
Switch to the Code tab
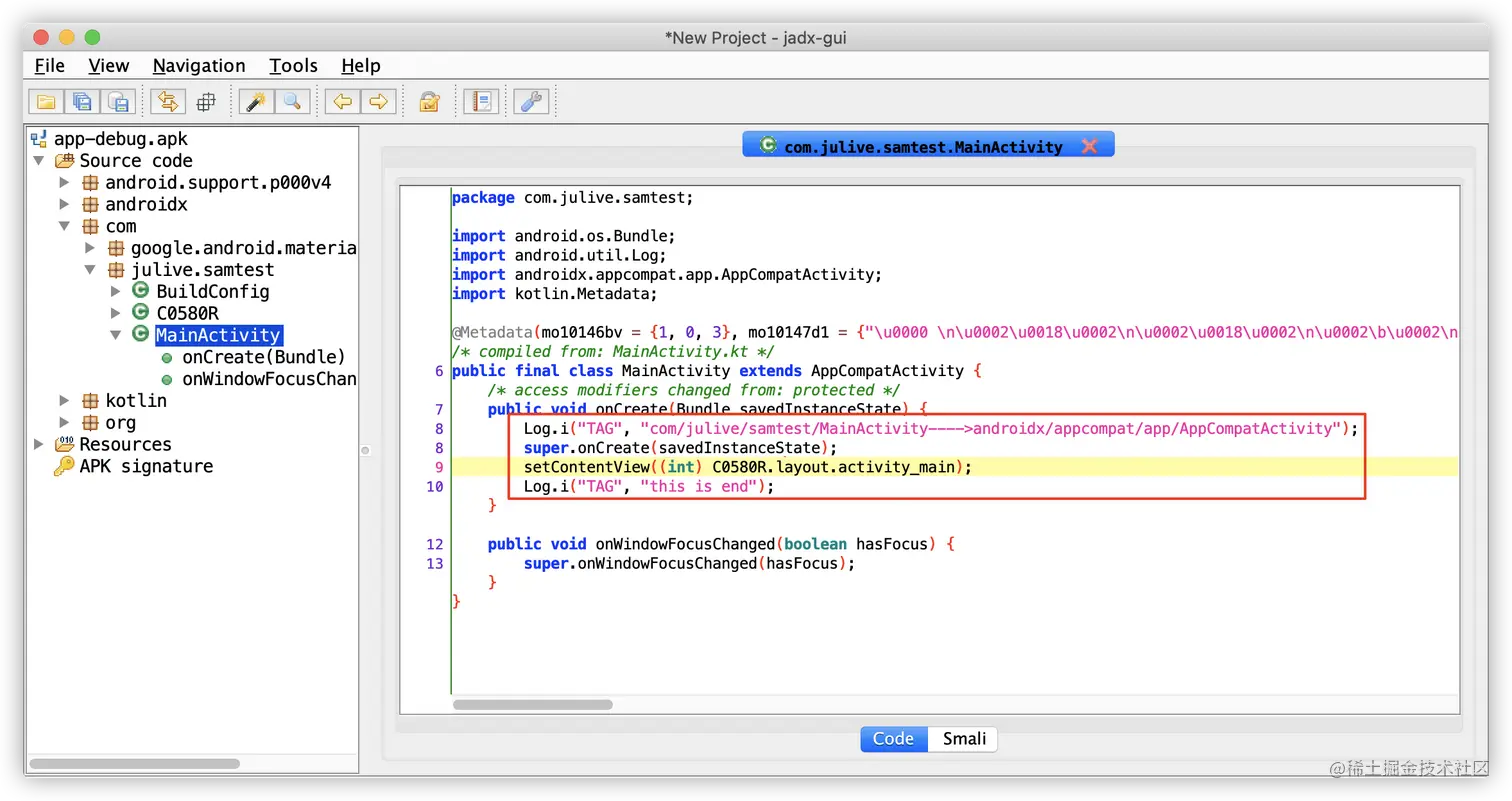(893, 739)
